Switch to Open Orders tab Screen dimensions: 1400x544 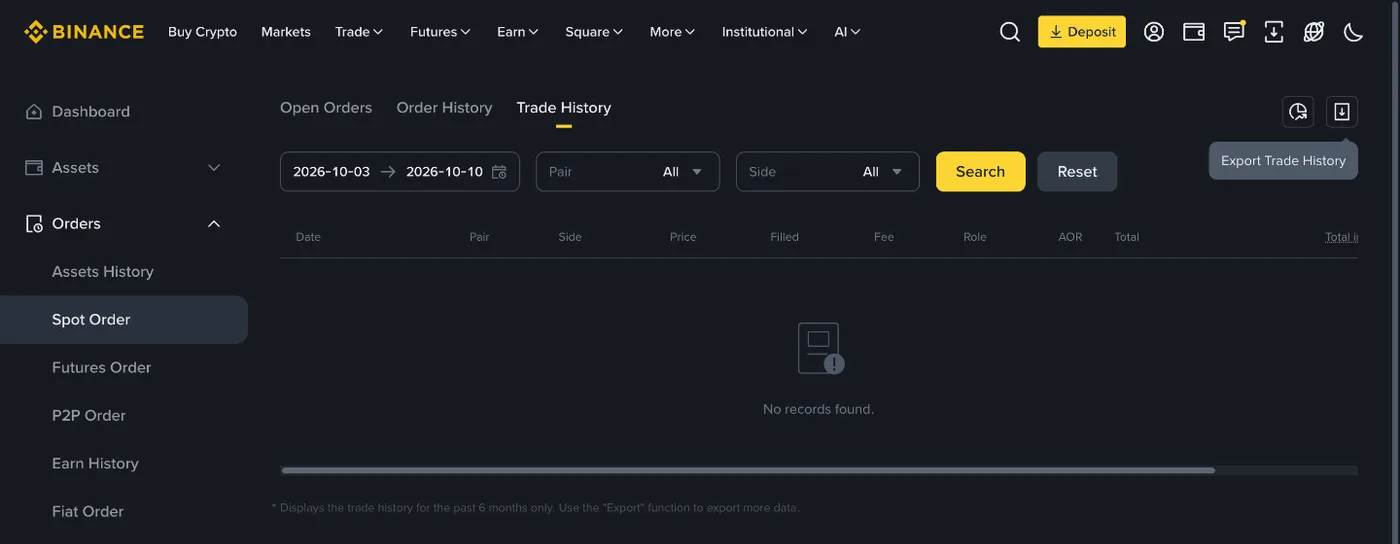point(326,108)
